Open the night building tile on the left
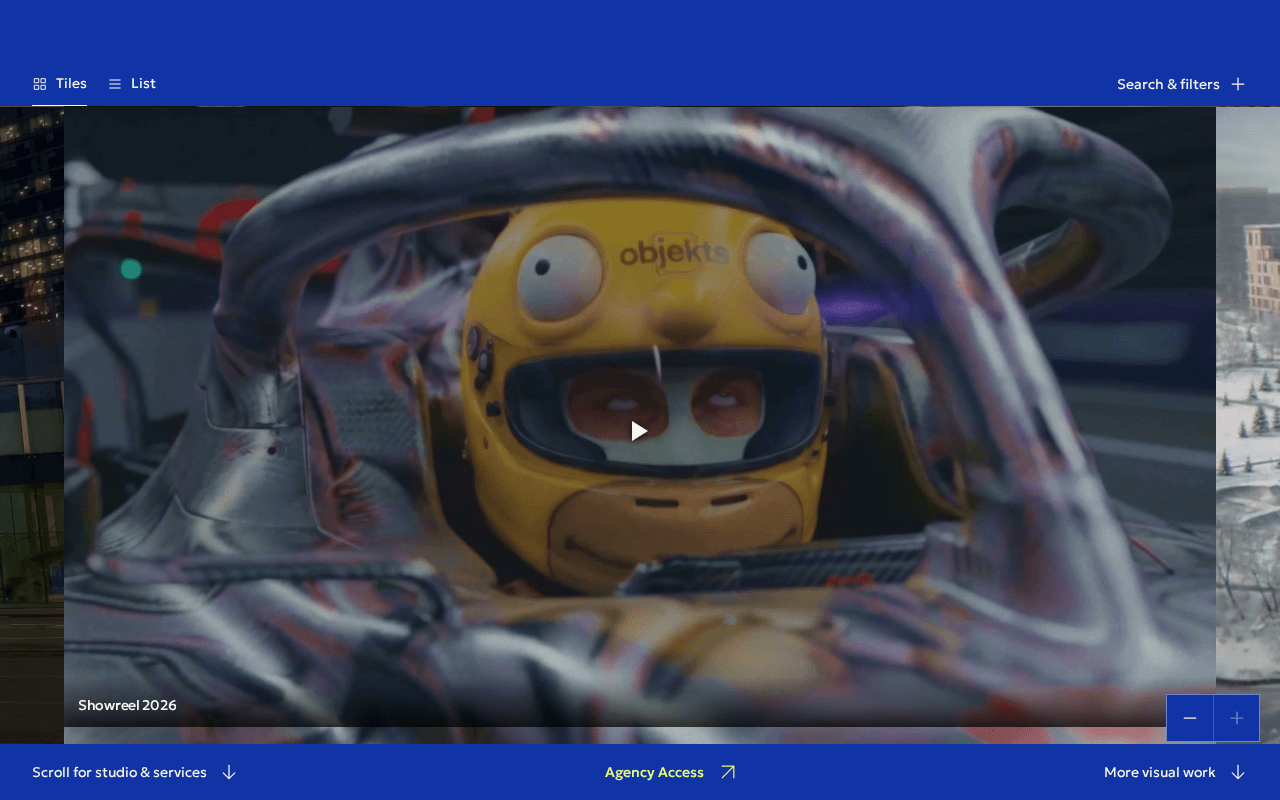1280x800 pixels. click(32, 425)
